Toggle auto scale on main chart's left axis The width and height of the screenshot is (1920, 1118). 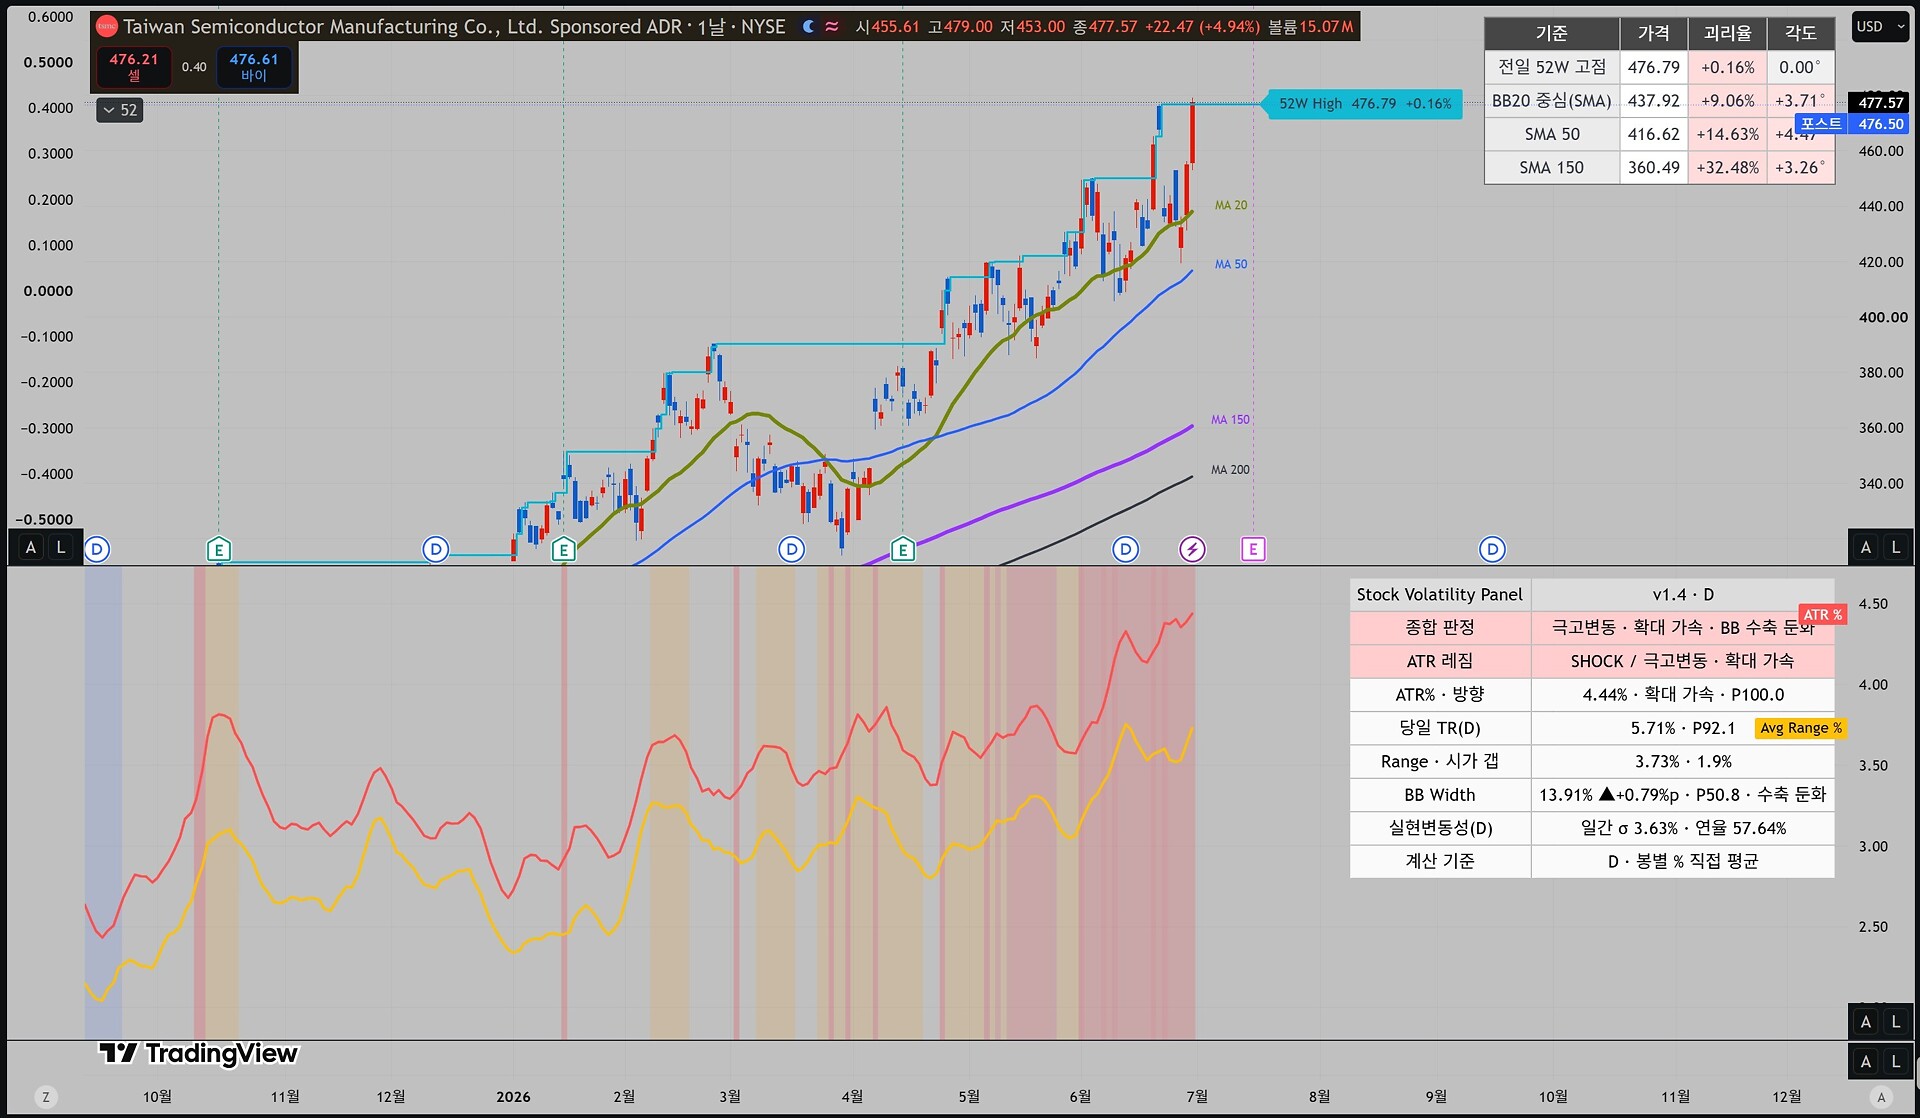click(x=31, y=547)
